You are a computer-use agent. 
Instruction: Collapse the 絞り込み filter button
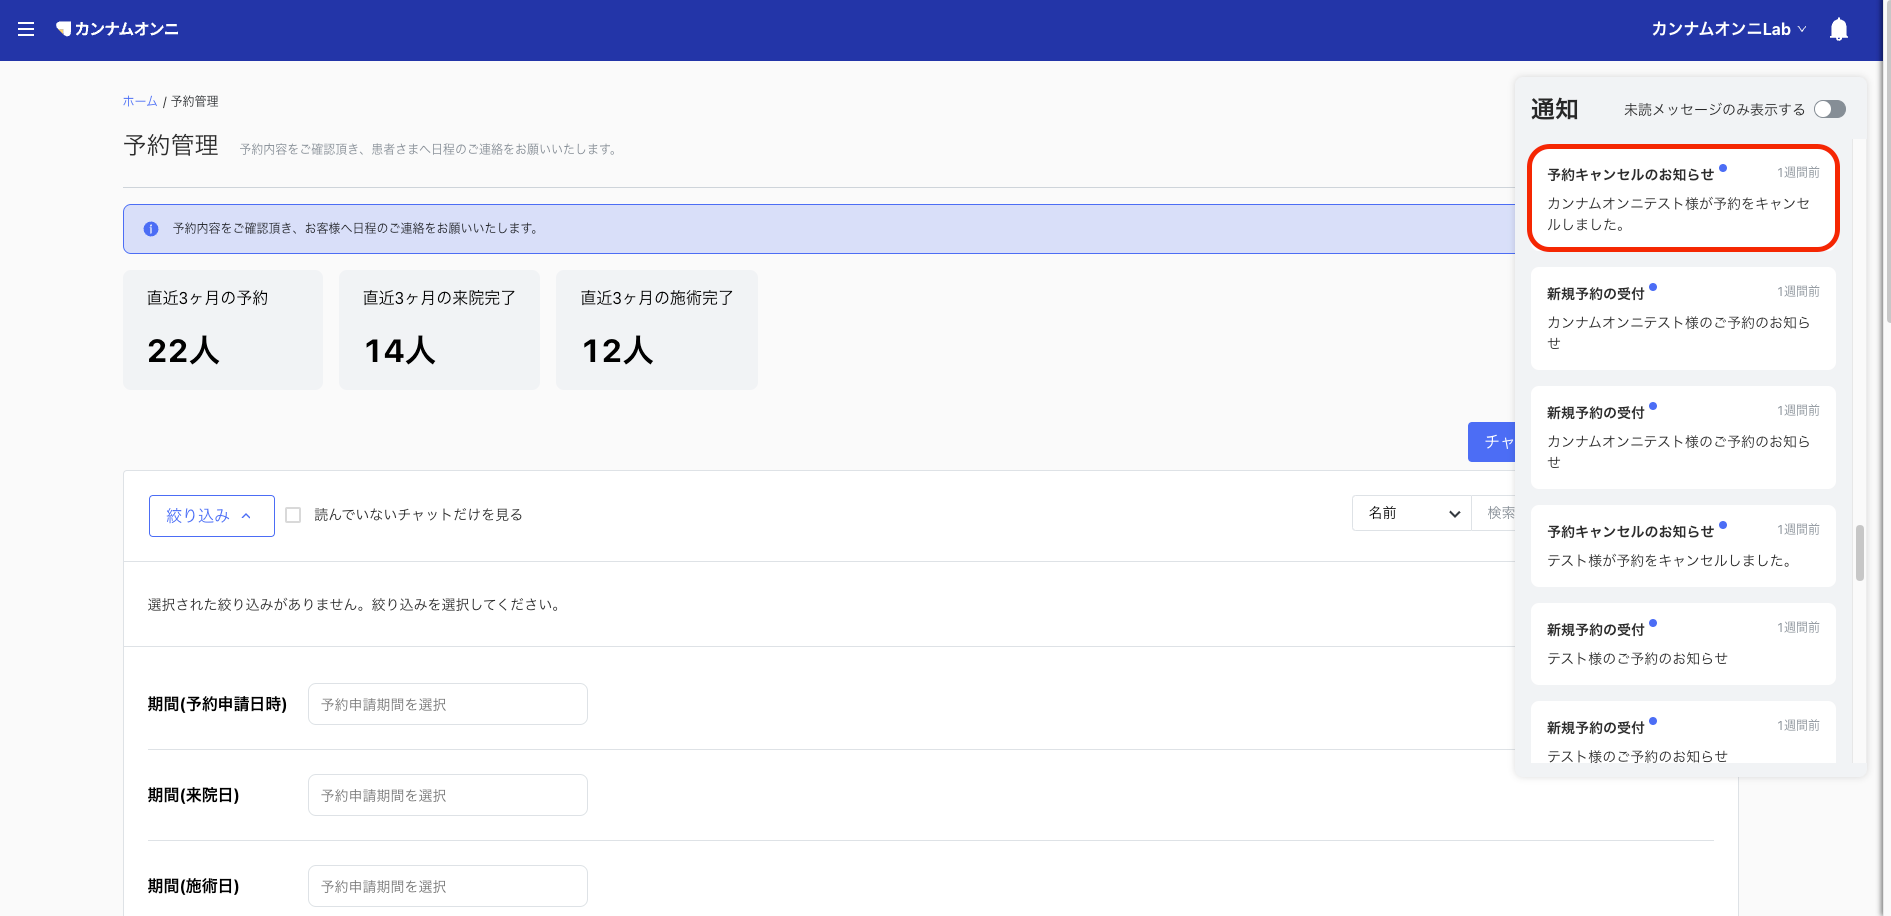click(212, 516)
